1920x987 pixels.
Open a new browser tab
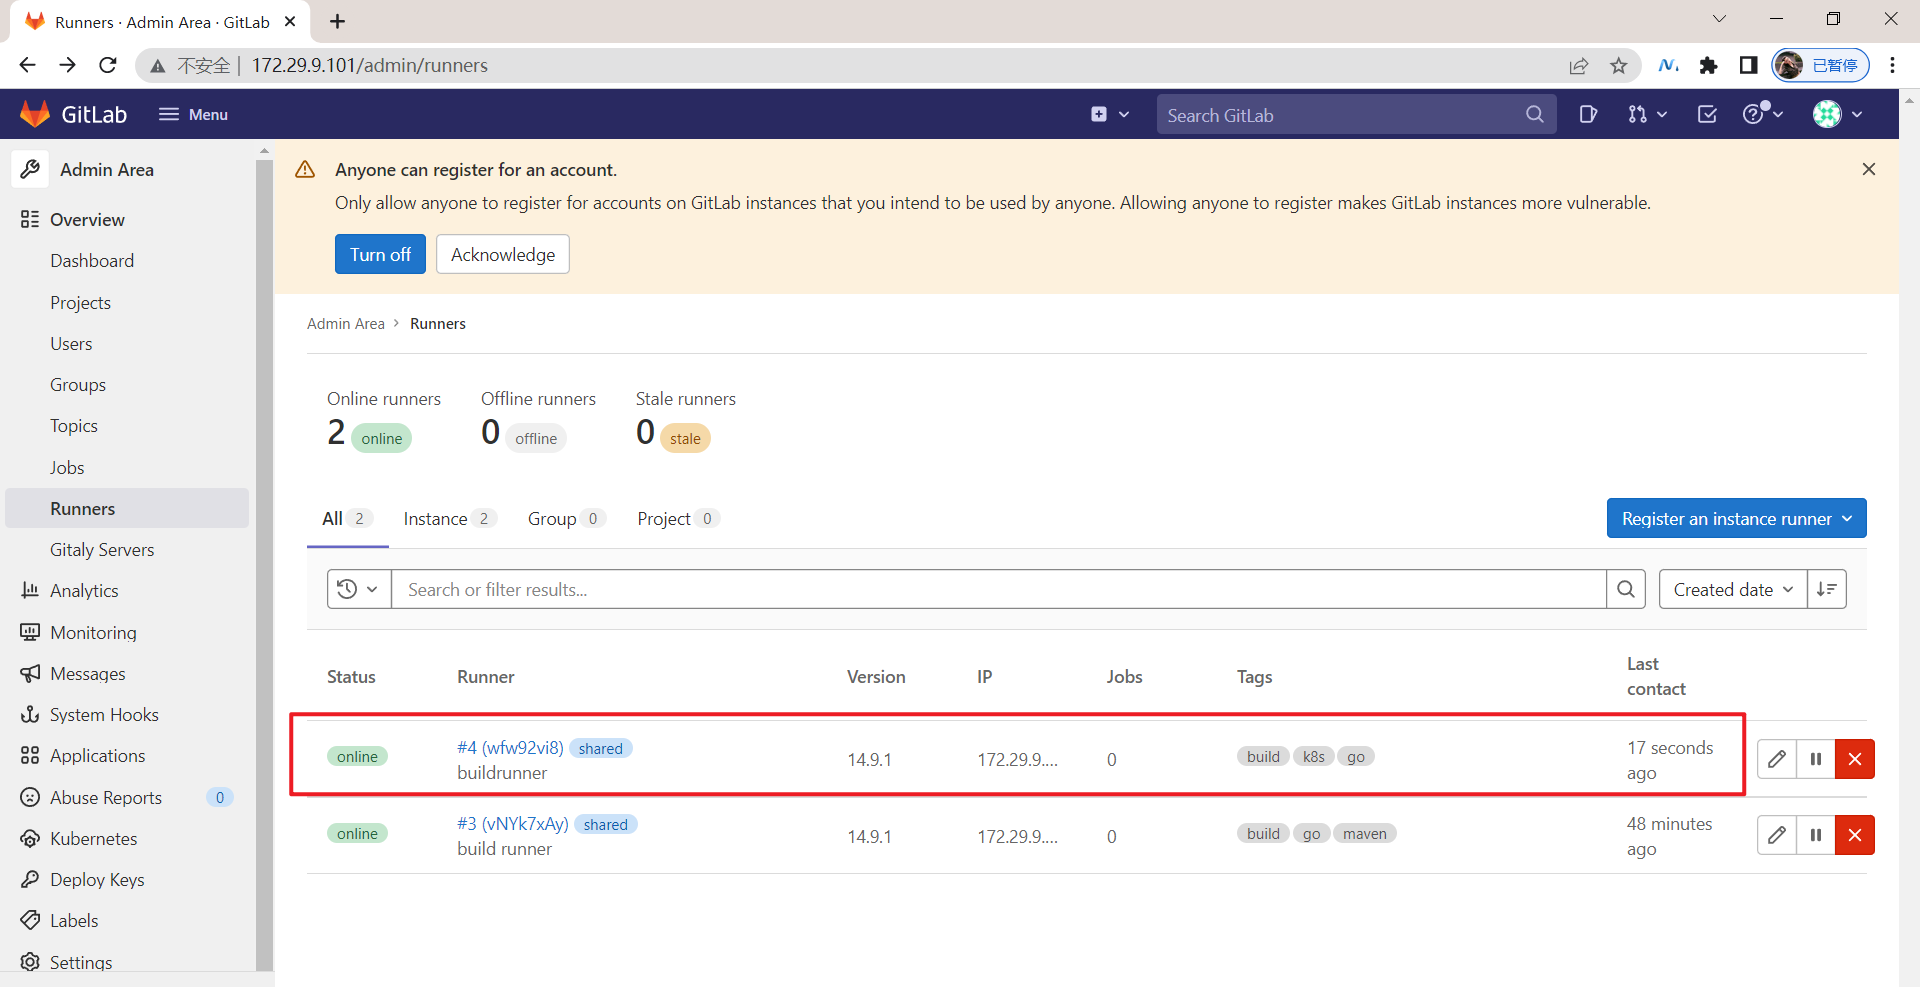(338, 21)
